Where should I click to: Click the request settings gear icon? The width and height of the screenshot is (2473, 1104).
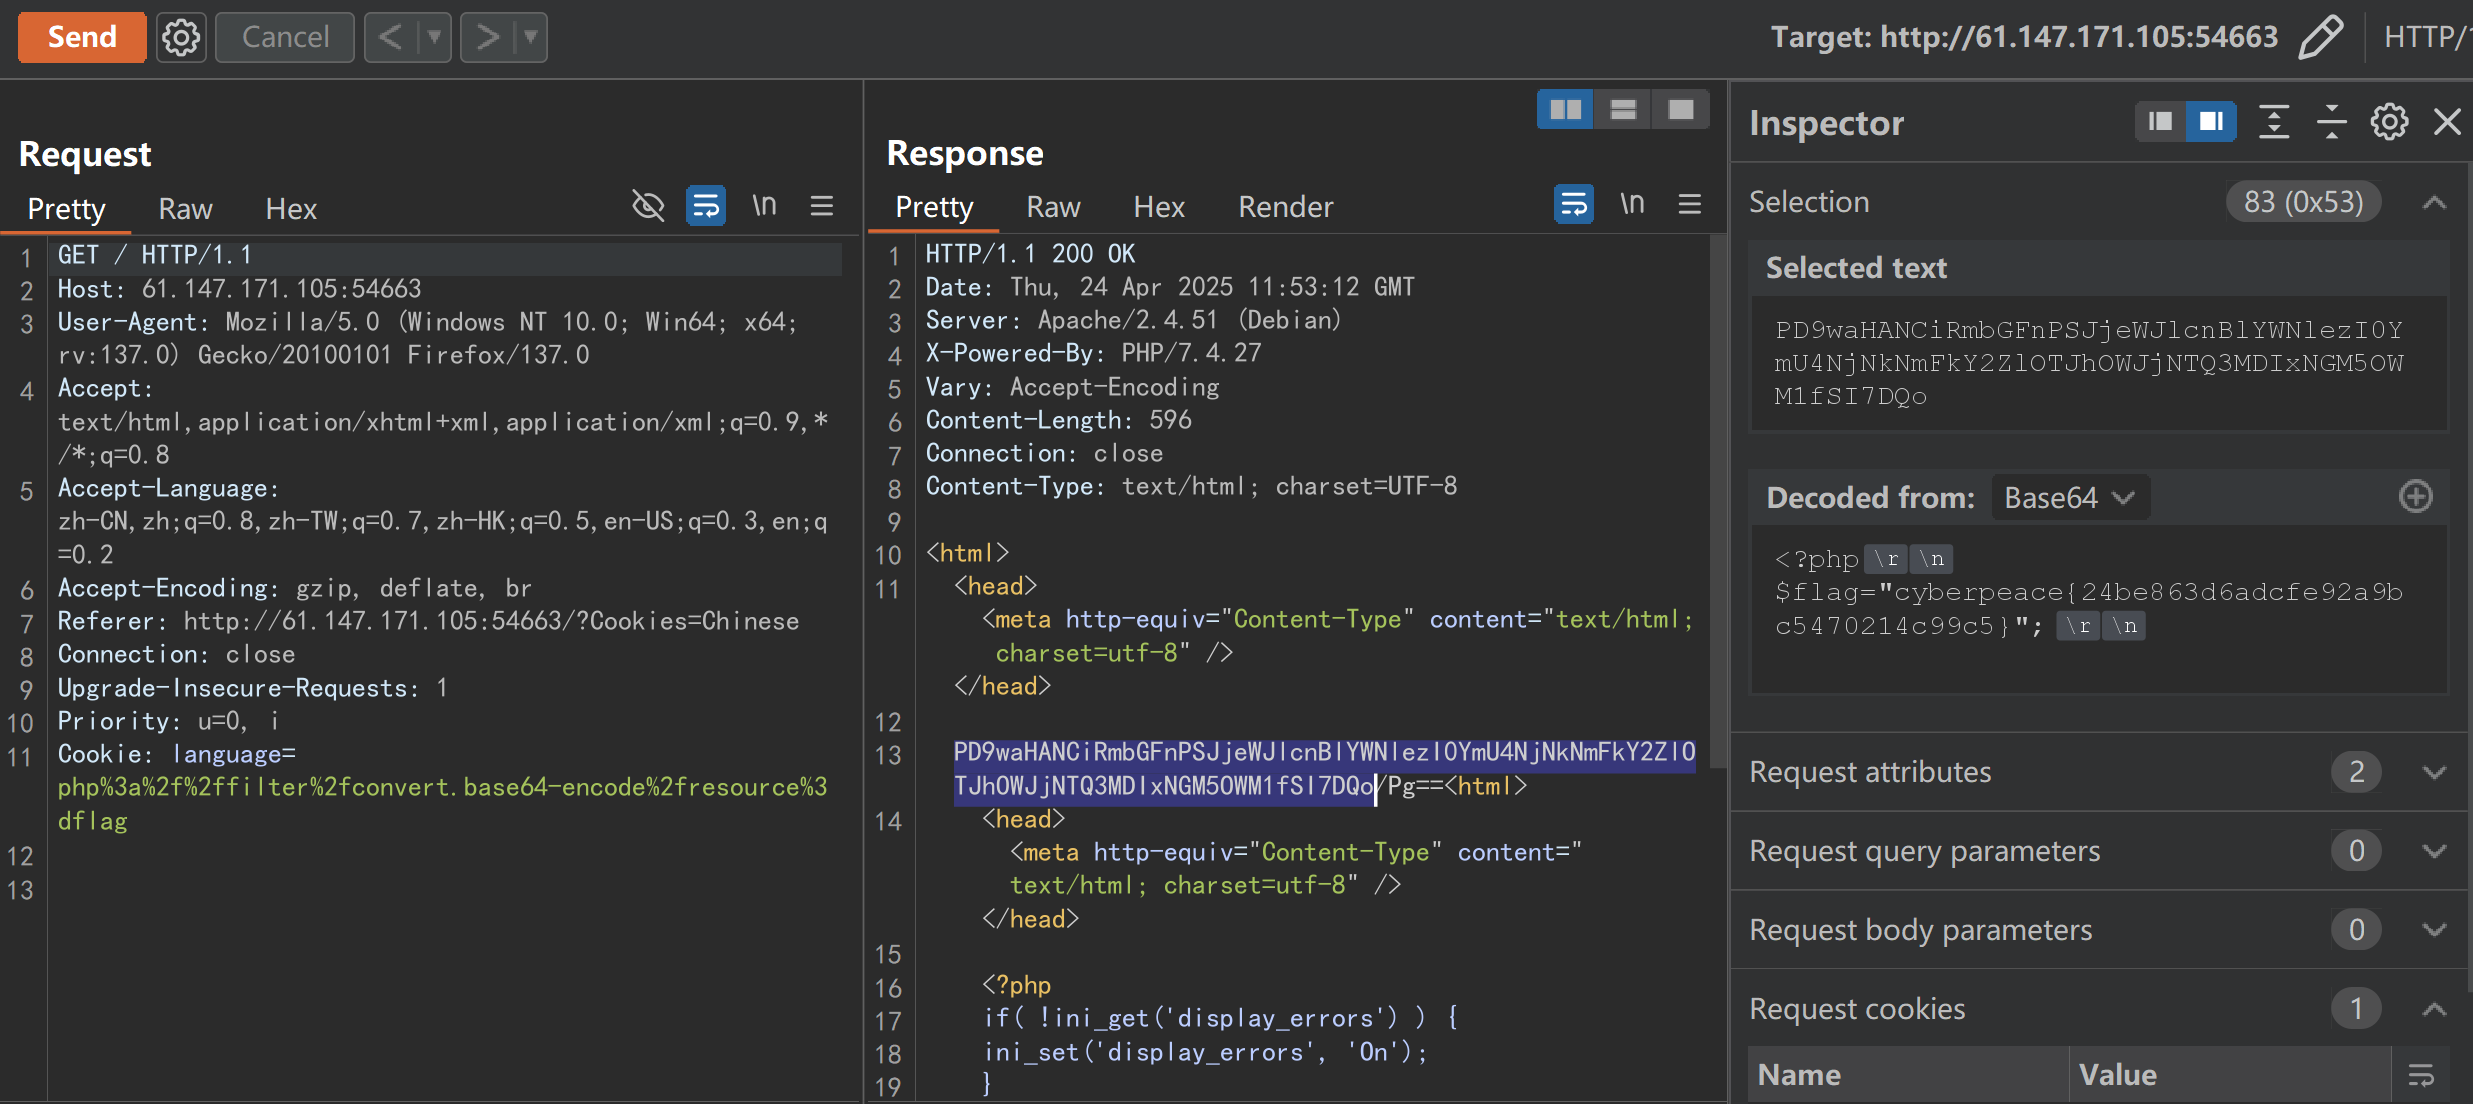181,38
